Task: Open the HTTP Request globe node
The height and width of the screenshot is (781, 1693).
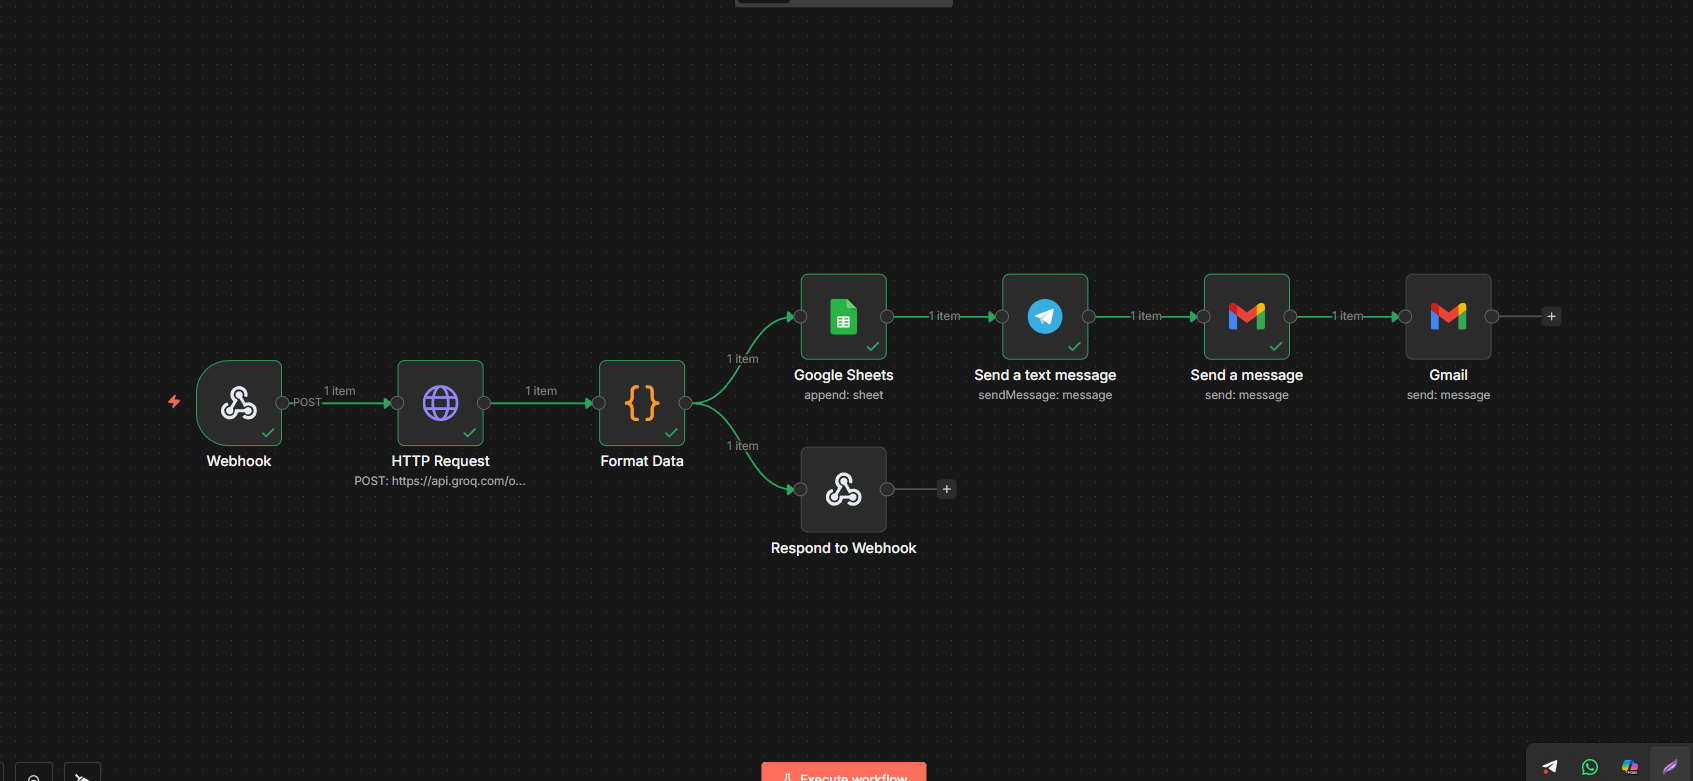Action: click(440, 403)
